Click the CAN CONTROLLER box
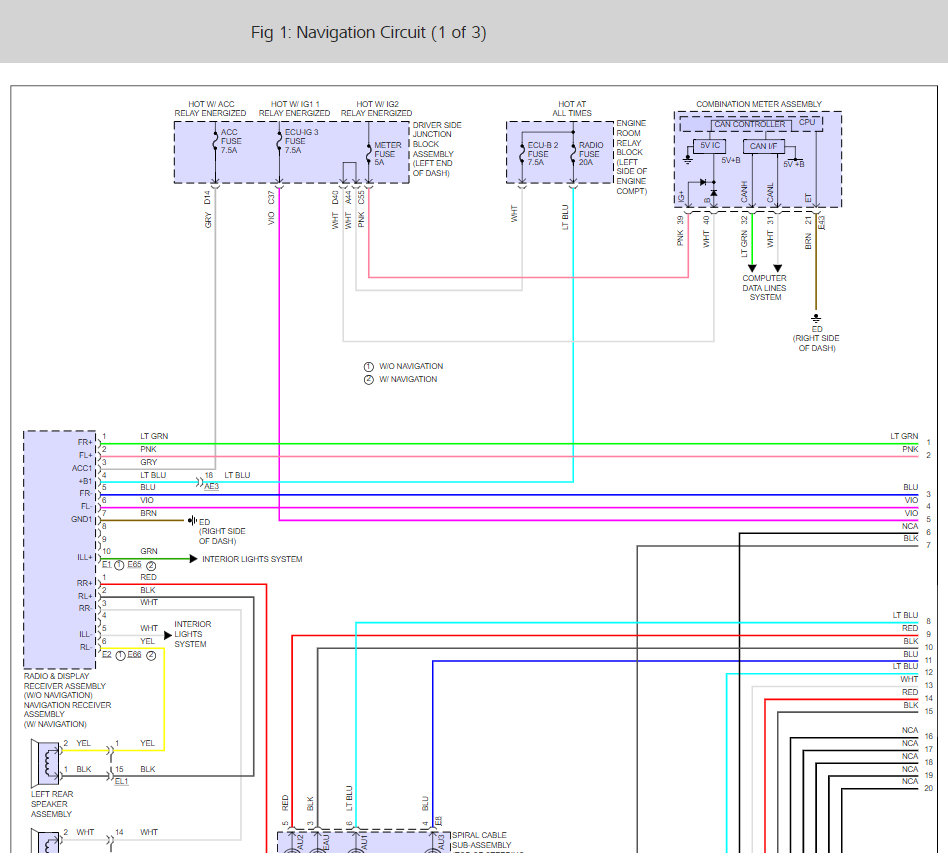 pyautogui.click(x=750, y=125)
